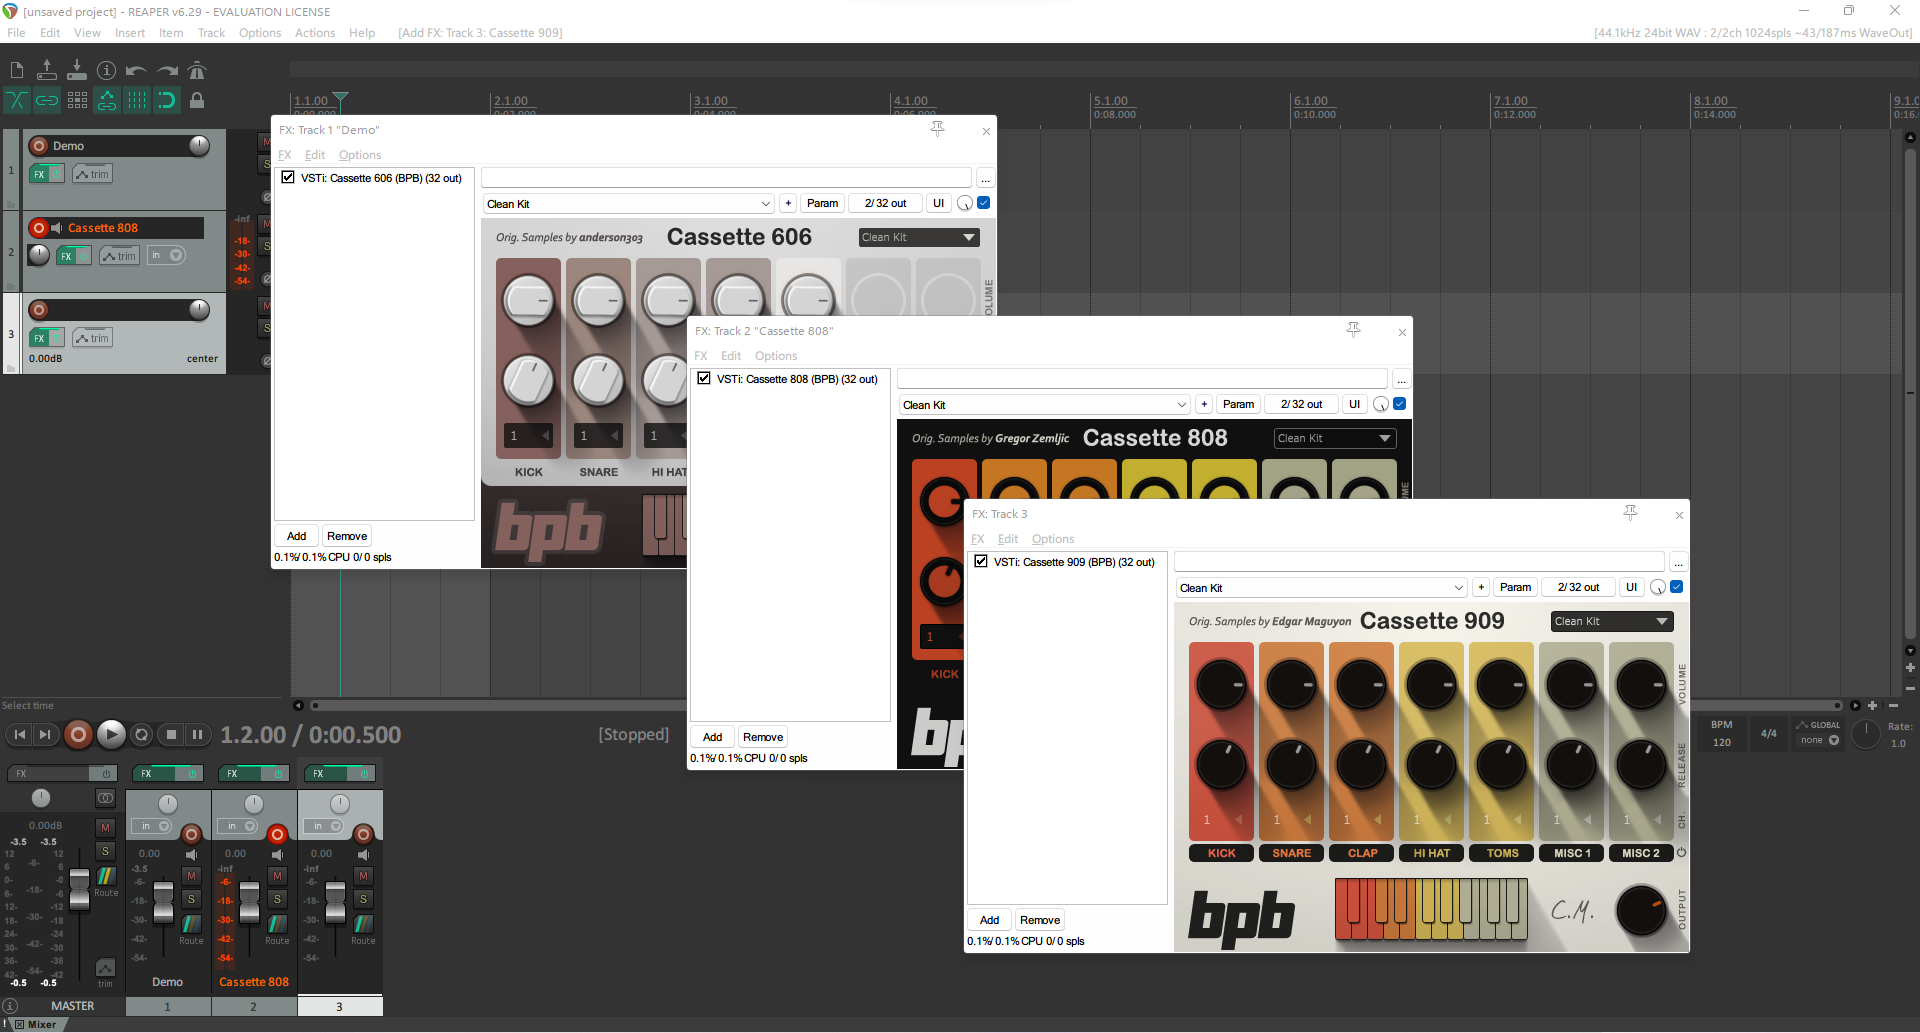Click the record button in transport
Image resolution: width=1920 pixels, height=1033 pixels.
pyautogui.click(x=78, y=735)
